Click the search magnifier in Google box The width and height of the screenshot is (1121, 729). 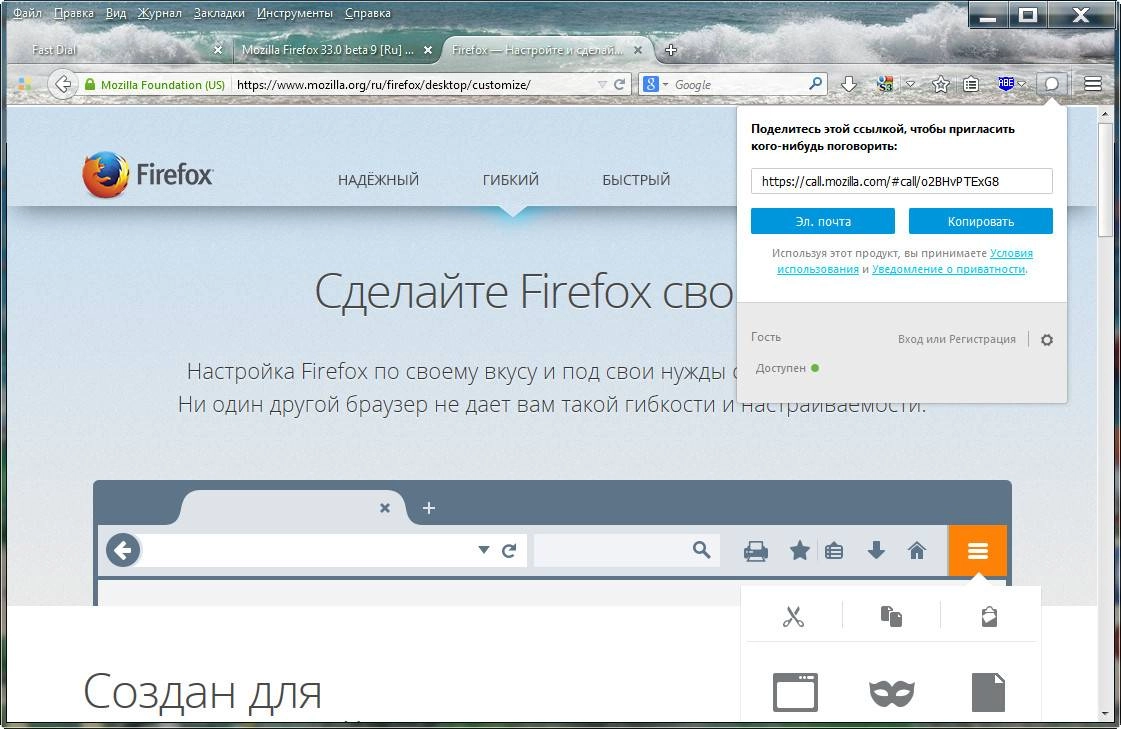(815, 84)
